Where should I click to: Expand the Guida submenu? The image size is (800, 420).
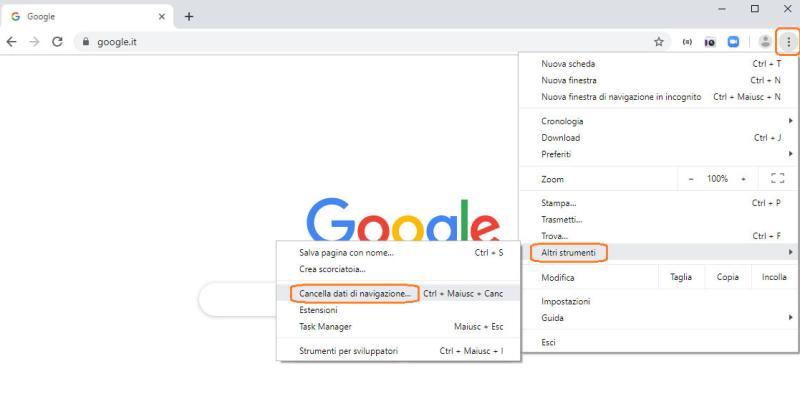tap(659, 317)
